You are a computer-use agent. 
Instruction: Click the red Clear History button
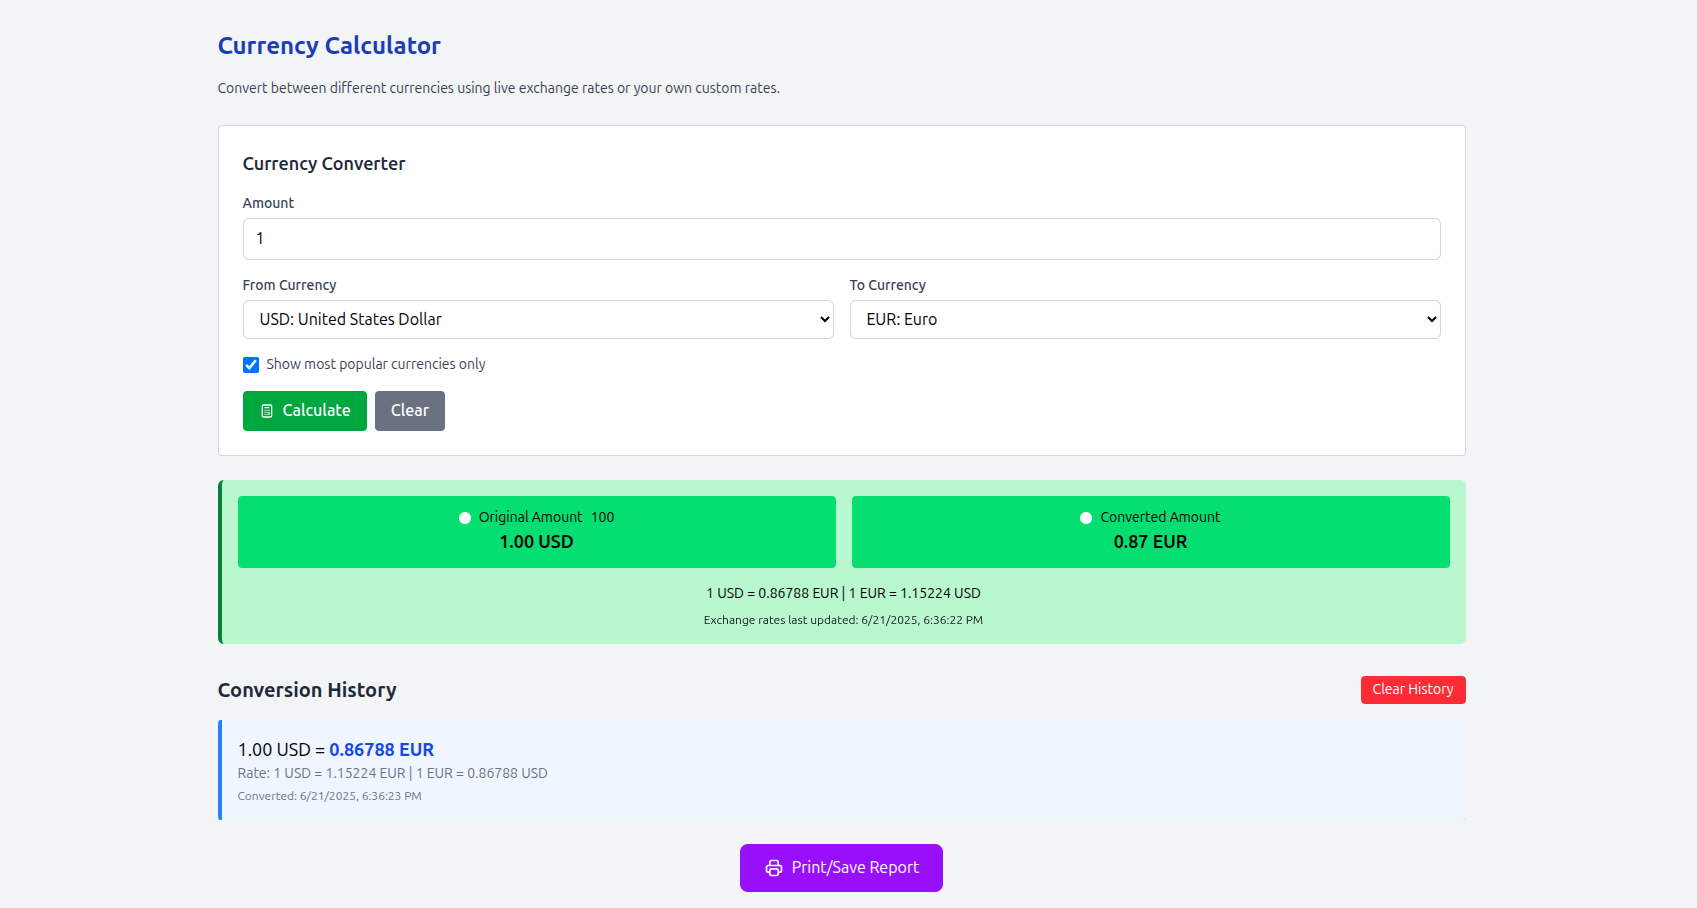pos(1413,689)
